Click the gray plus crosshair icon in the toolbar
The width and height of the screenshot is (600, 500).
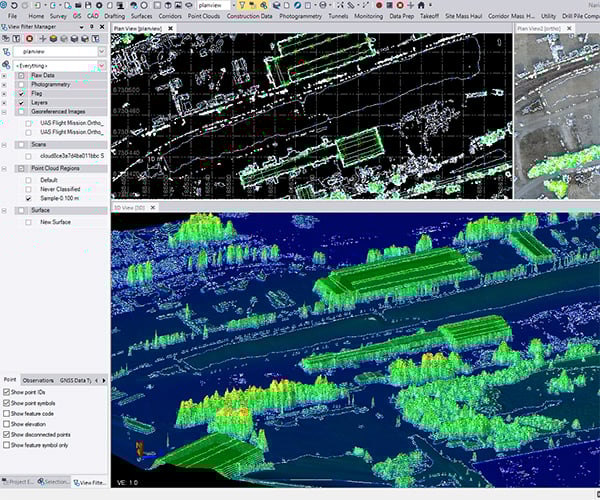point(411,5)
